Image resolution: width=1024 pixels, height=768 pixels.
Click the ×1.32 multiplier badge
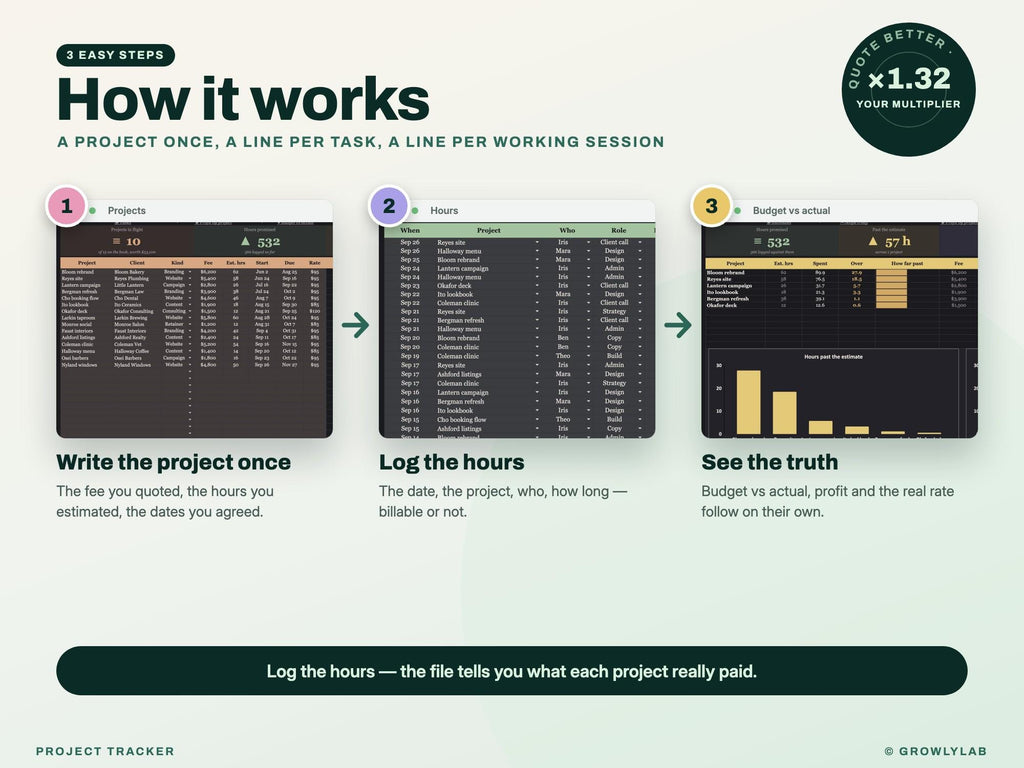908,89
